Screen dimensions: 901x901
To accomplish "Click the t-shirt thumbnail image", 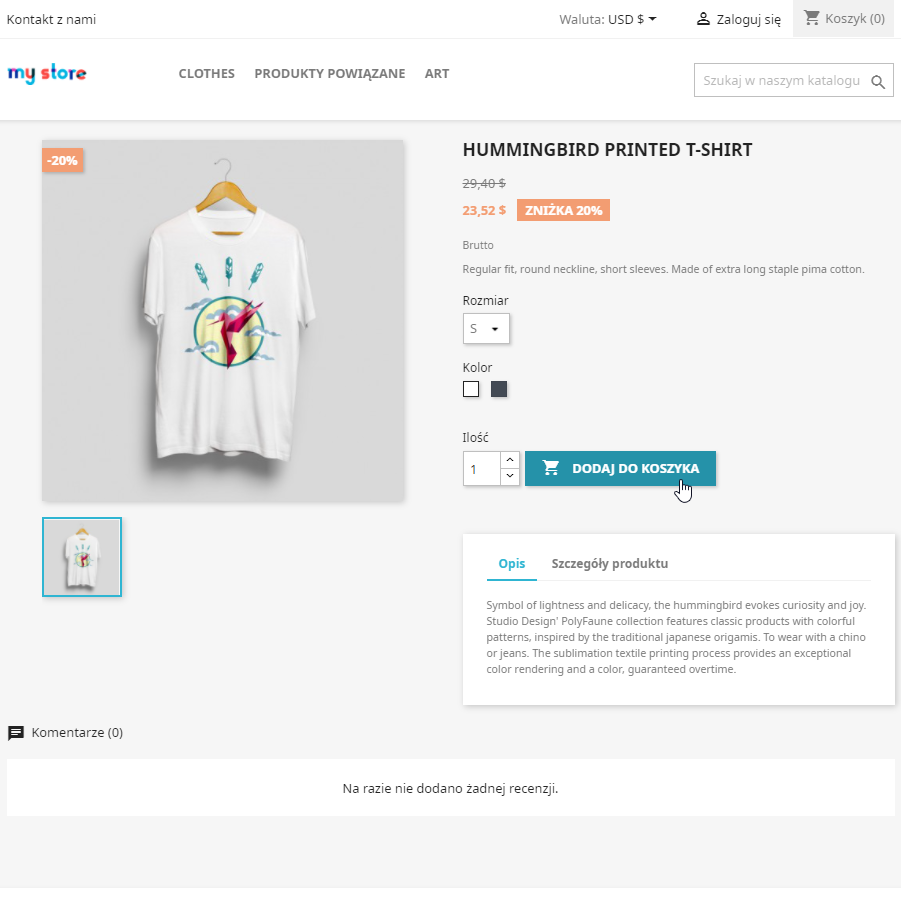I will pos(82,557).
